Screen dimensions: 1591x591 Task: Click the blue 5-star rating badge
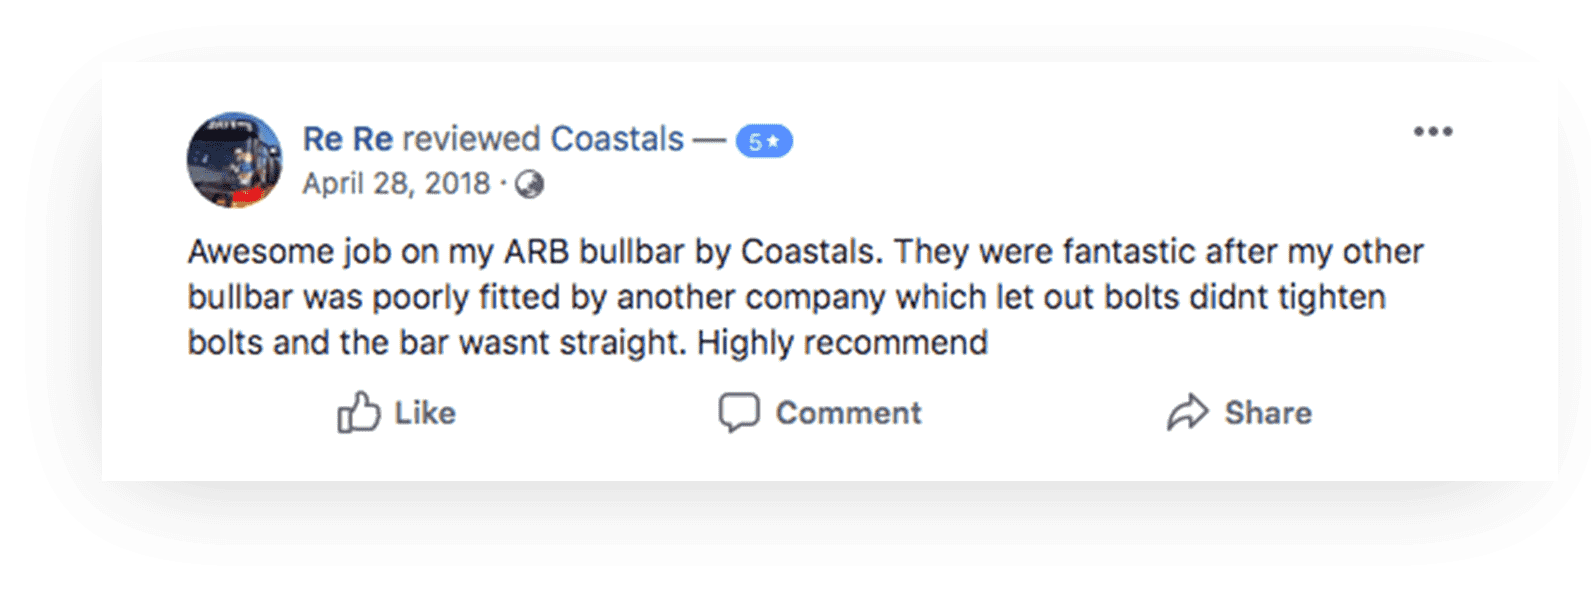764,141
